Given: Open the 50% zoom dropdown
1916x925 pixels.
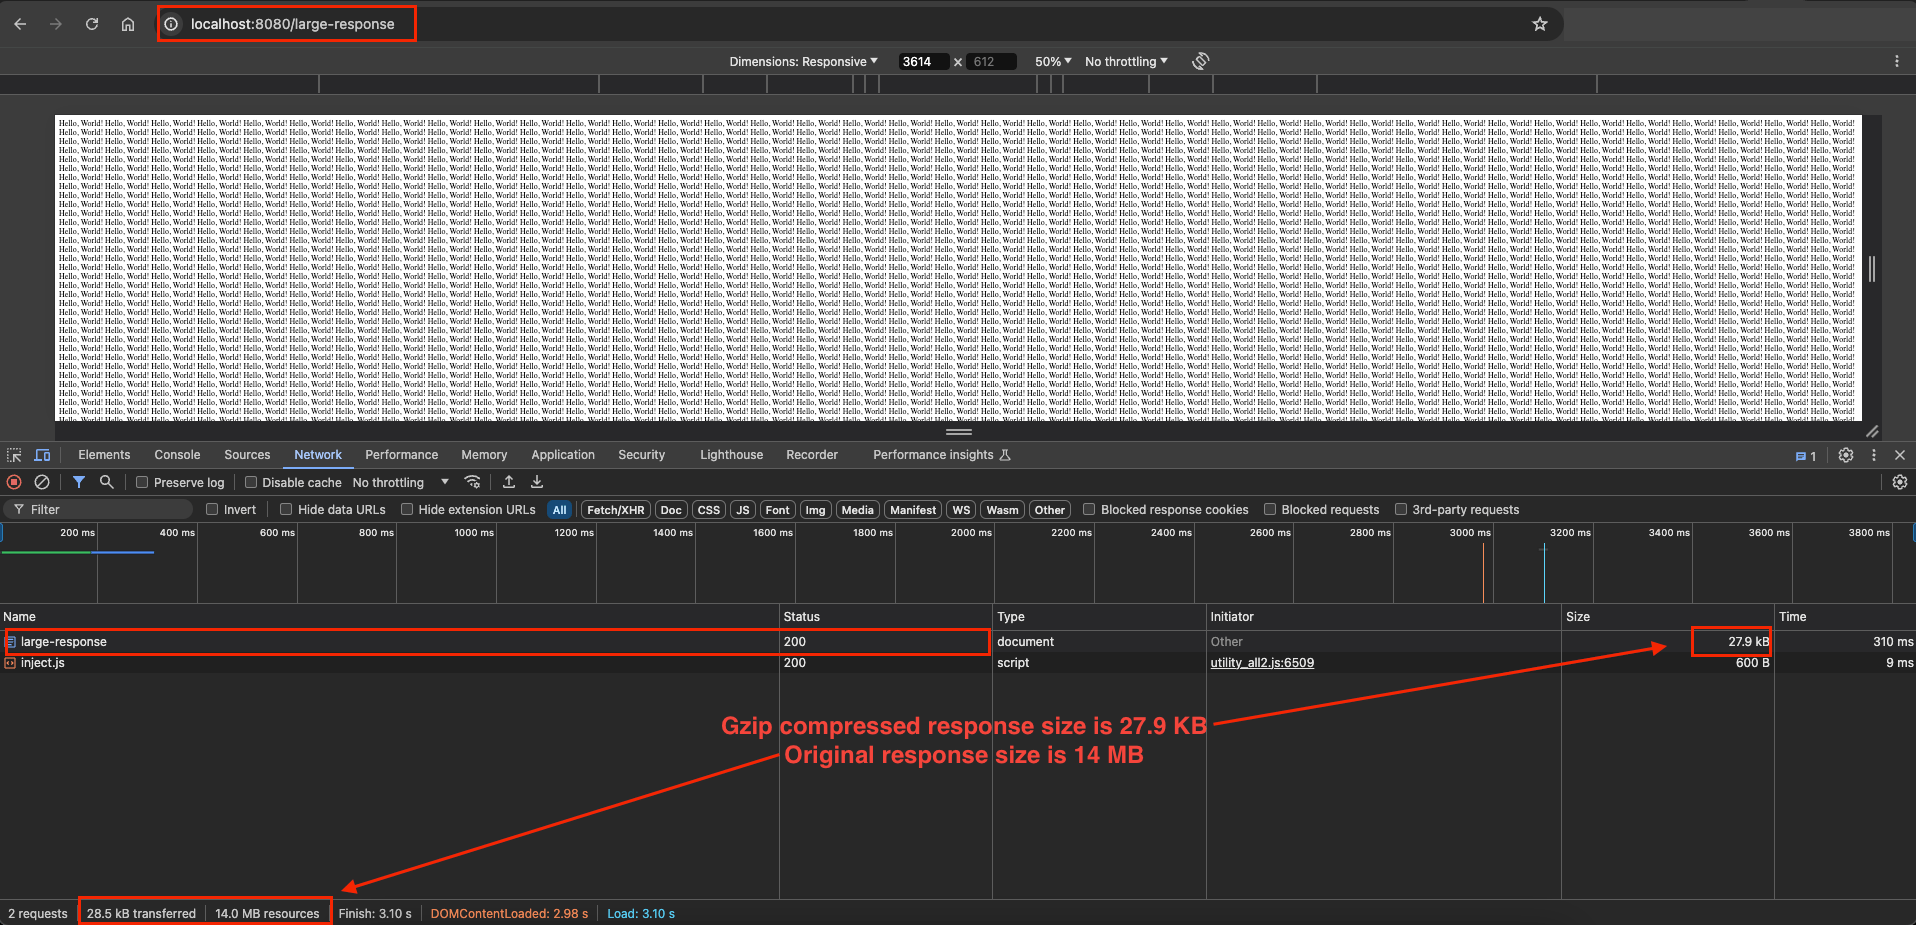Looking at the screenshot, I should 1050,61.
